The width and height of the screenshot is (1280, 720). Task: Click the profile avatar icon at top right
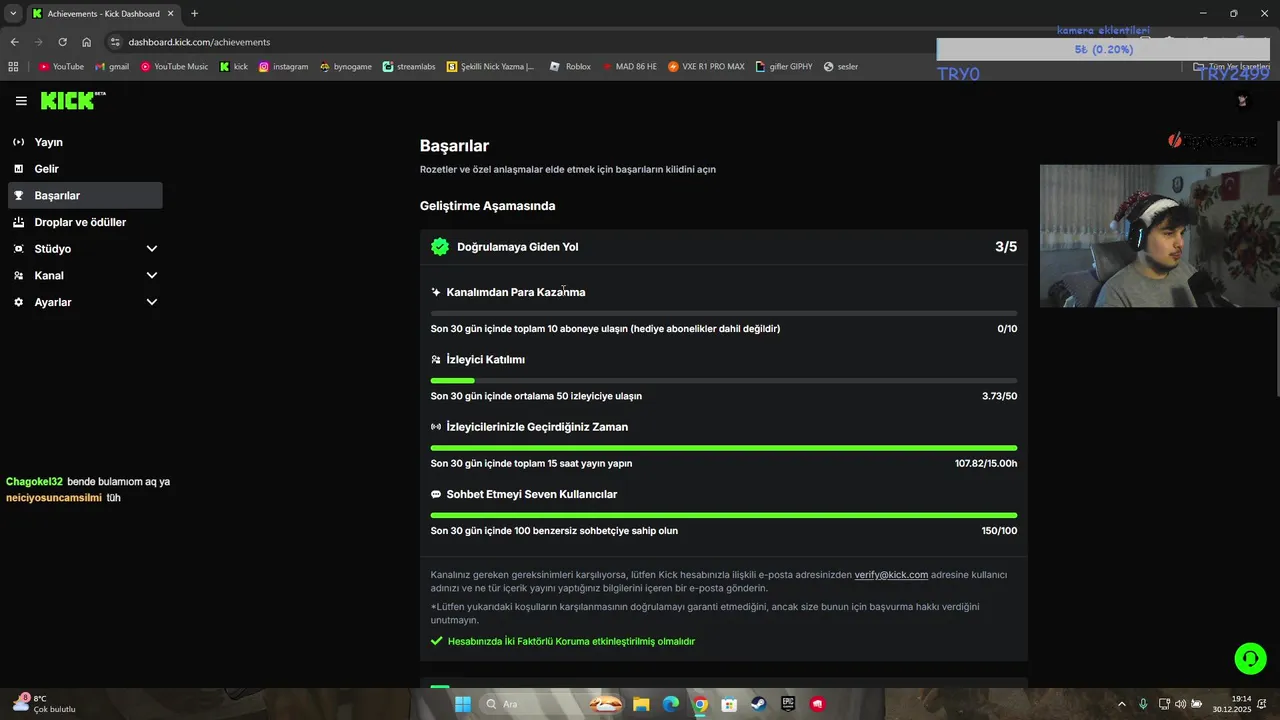point(1243,101)
